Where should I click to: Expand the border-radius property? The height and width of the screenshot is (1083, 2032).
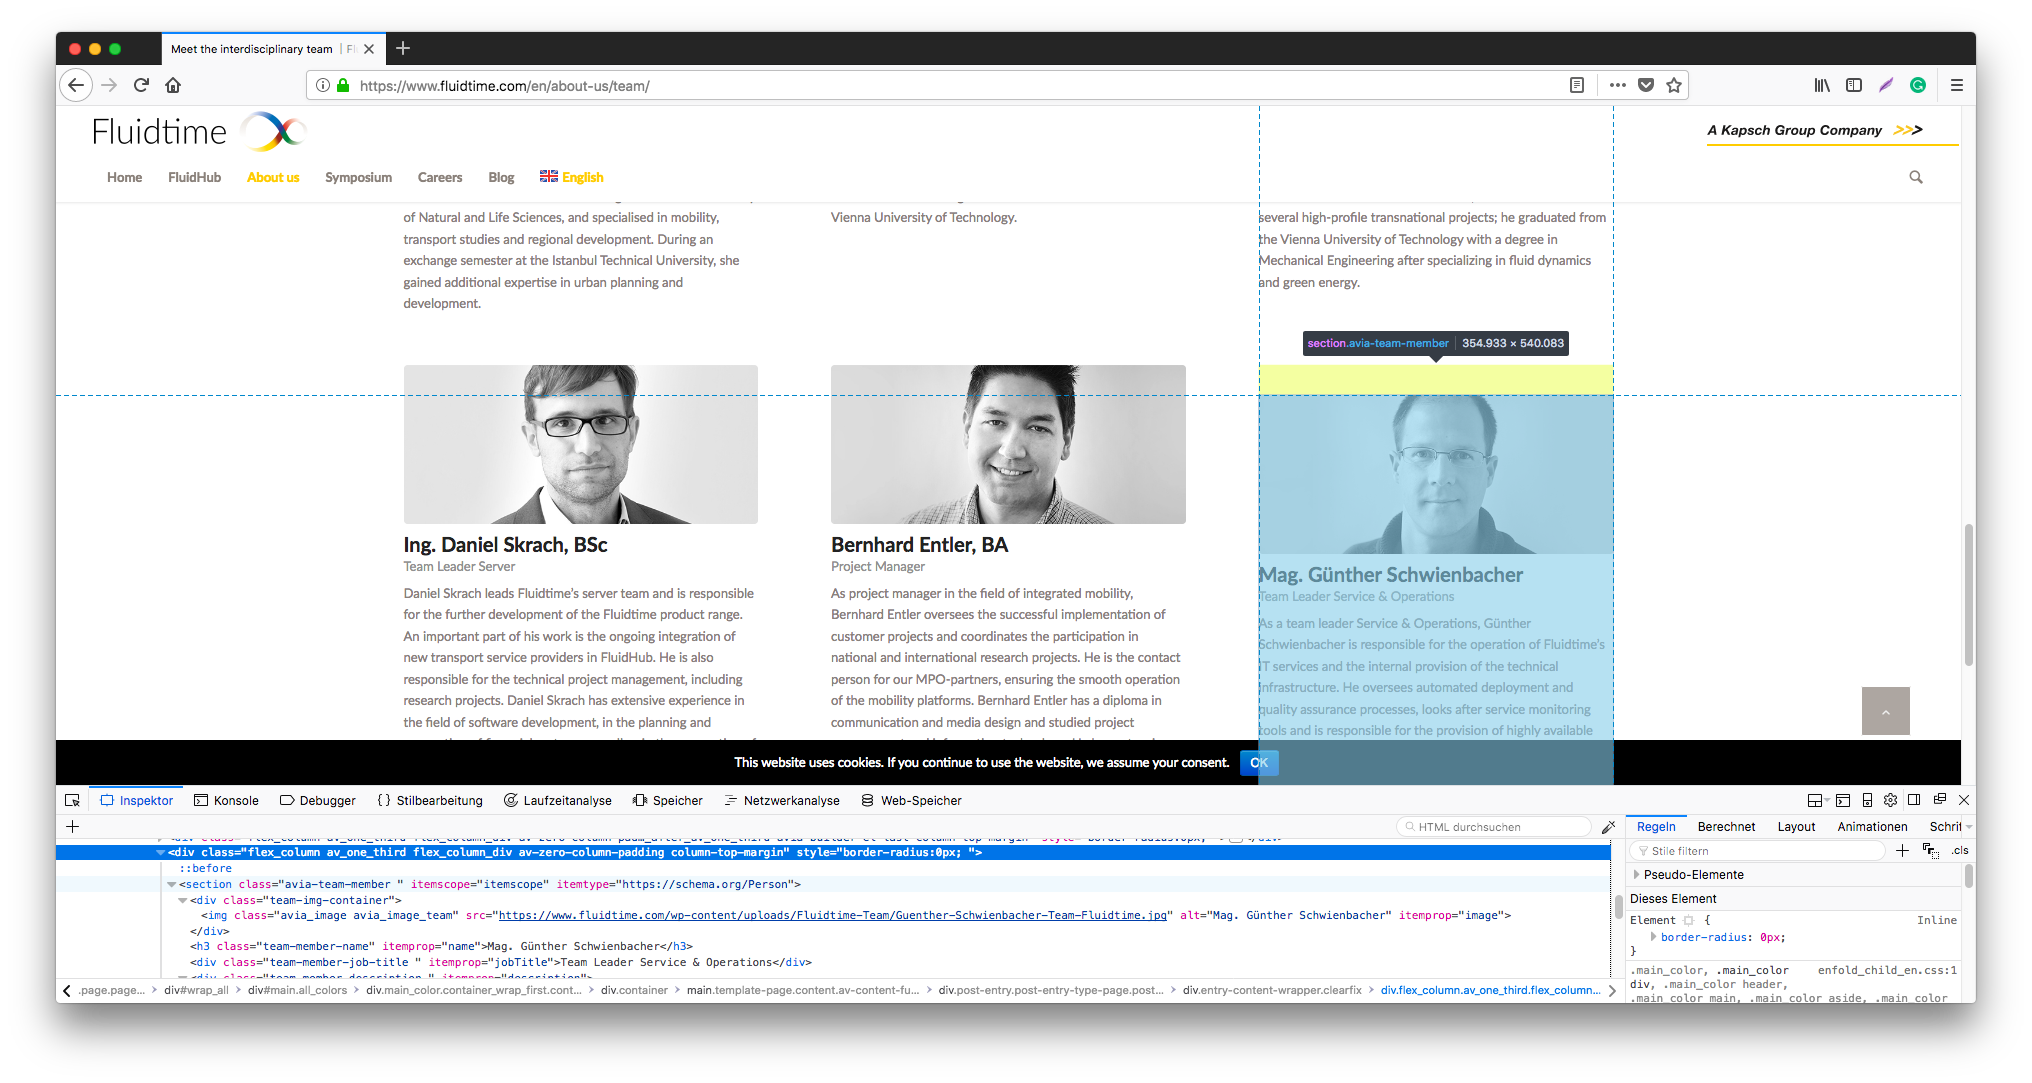tap(1653, 937)
